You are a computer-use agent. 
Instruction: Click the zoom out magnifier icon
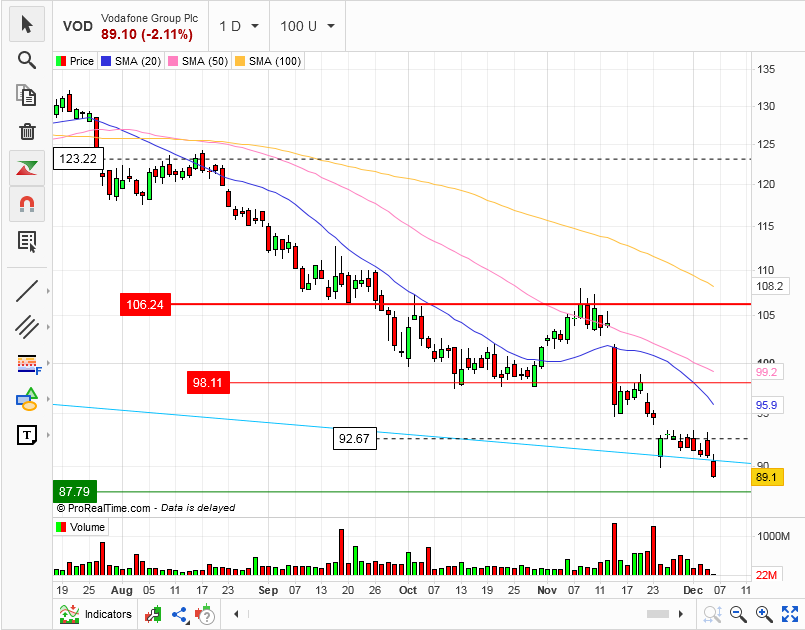(x=738, y=614)
